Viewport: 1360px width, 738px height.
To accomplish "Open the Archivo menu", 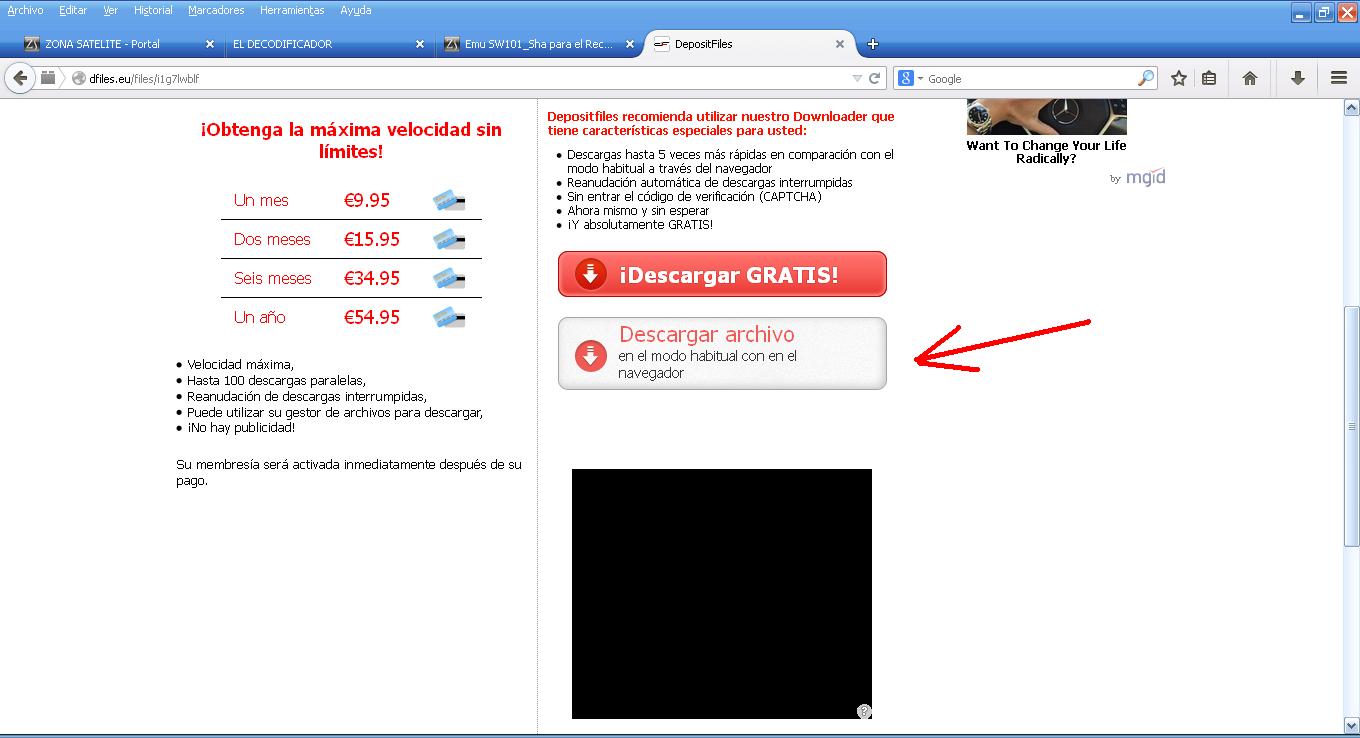I will pos(25,10).
